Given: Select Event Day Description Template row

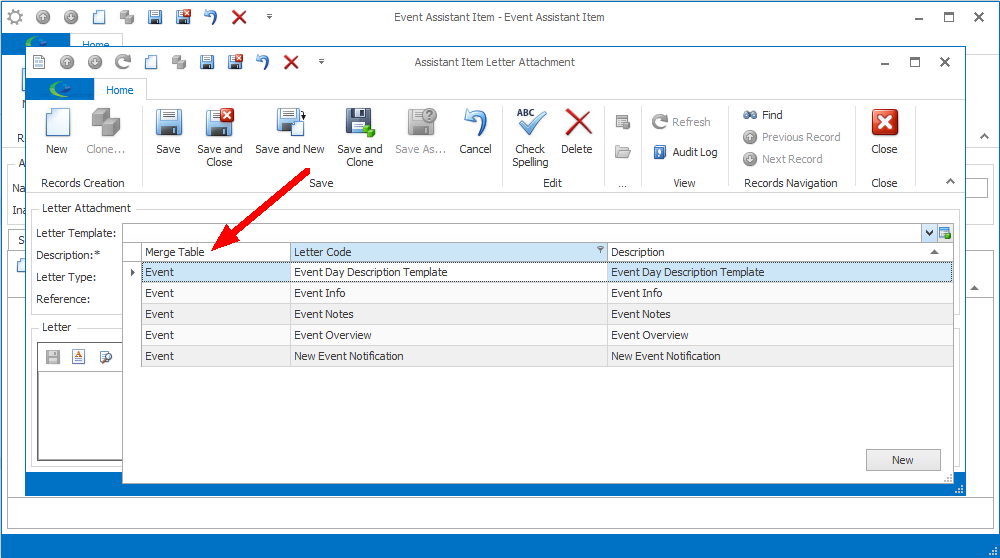Looking at the screenshot, I should (547, 272).
